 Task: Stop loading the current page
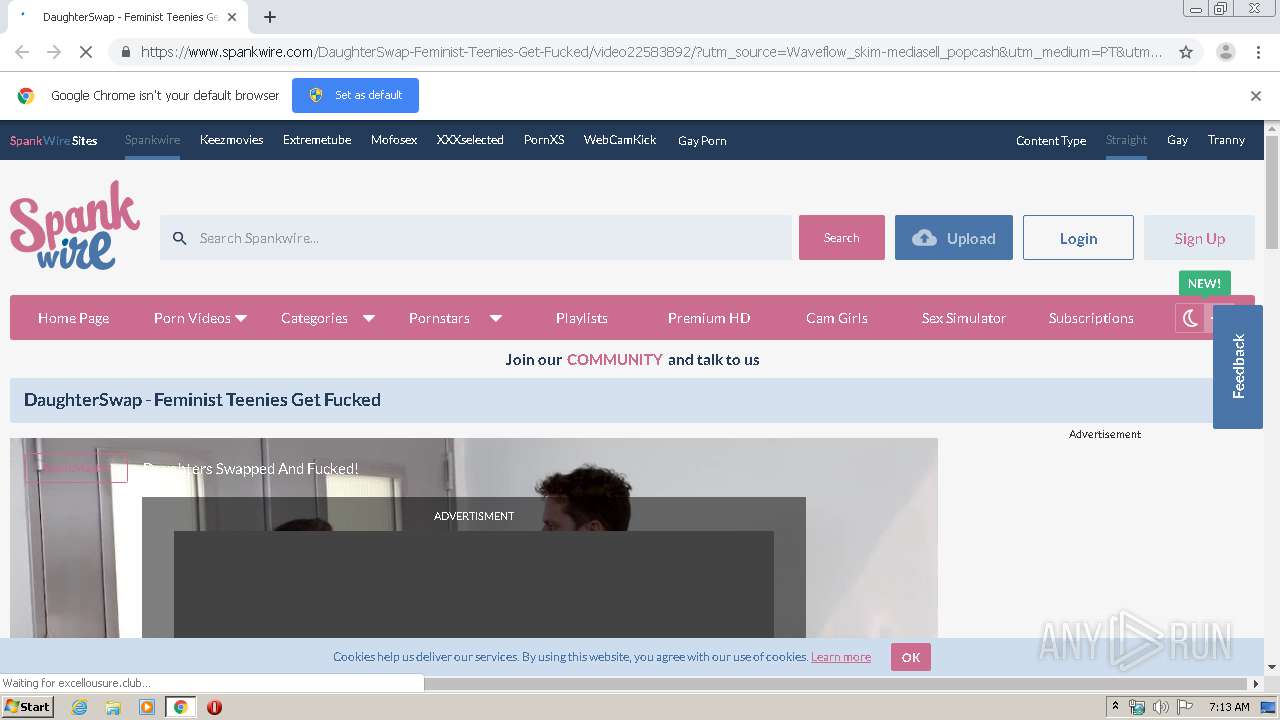click(86, 52)
